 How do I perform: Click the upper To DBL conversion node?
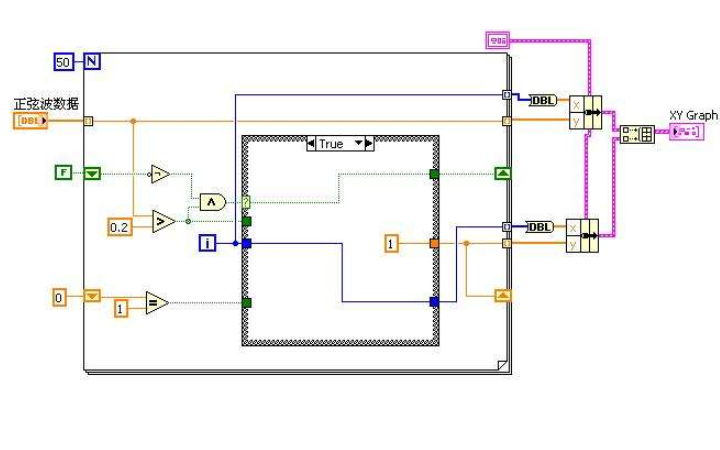543,100
